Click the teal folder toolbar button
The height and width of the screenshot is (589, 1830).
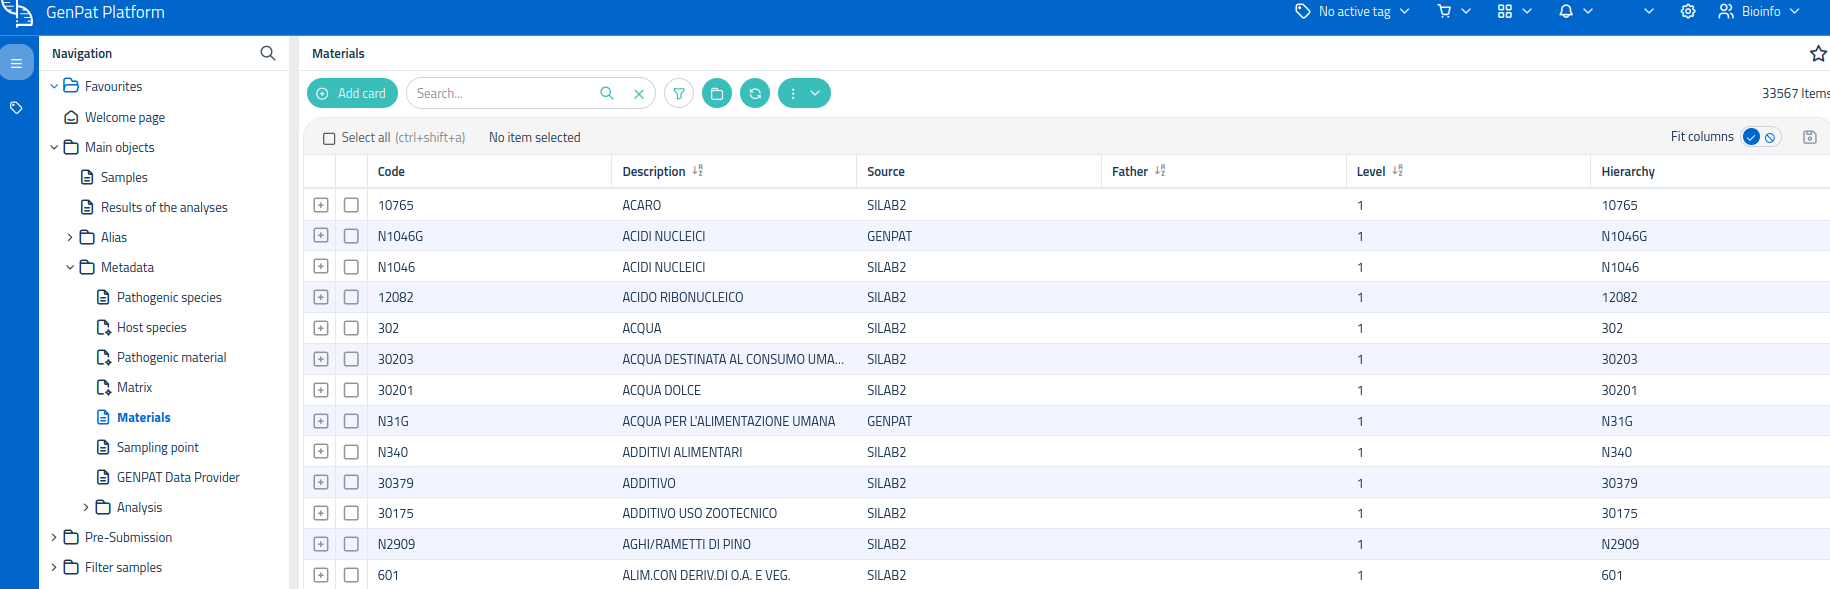coord(717,93)
